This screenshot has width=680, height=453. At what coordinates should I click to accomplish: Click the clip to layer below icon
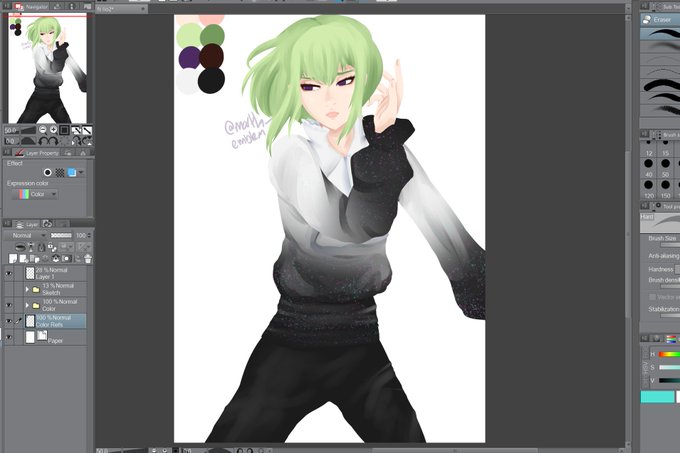(x=20, y=247)
